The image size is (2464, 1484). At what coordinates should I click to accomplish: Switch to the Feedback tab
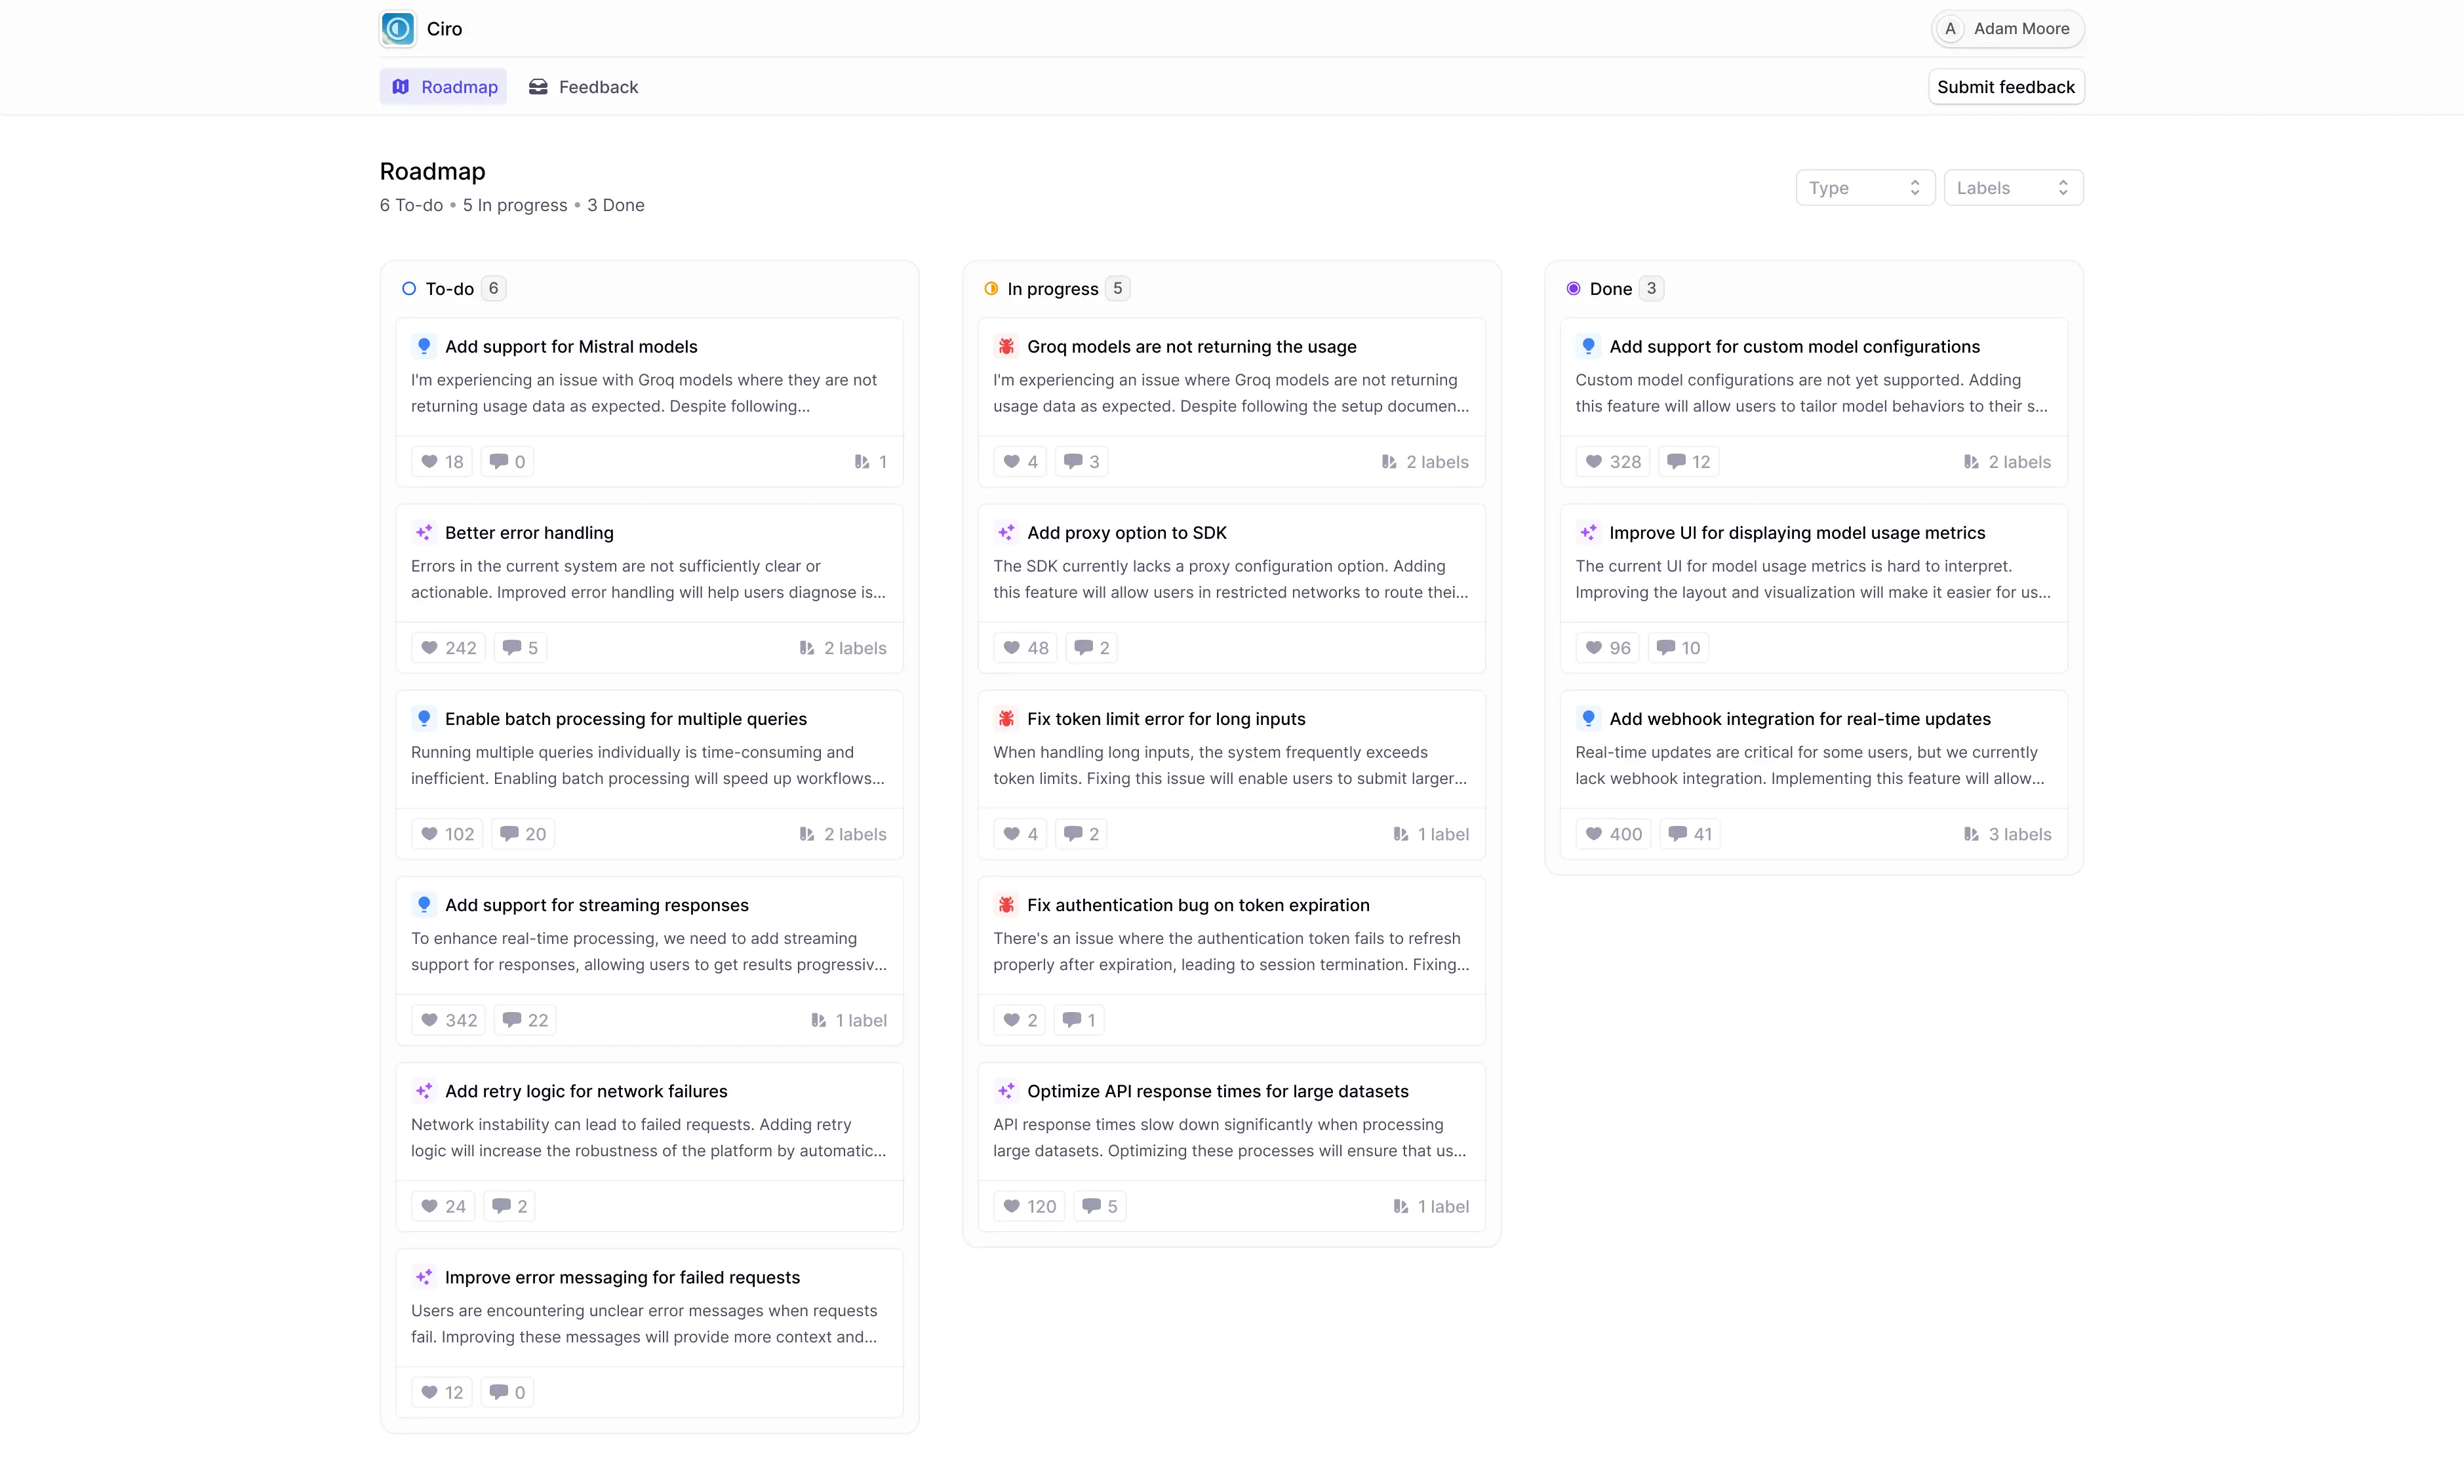[583, 87]
